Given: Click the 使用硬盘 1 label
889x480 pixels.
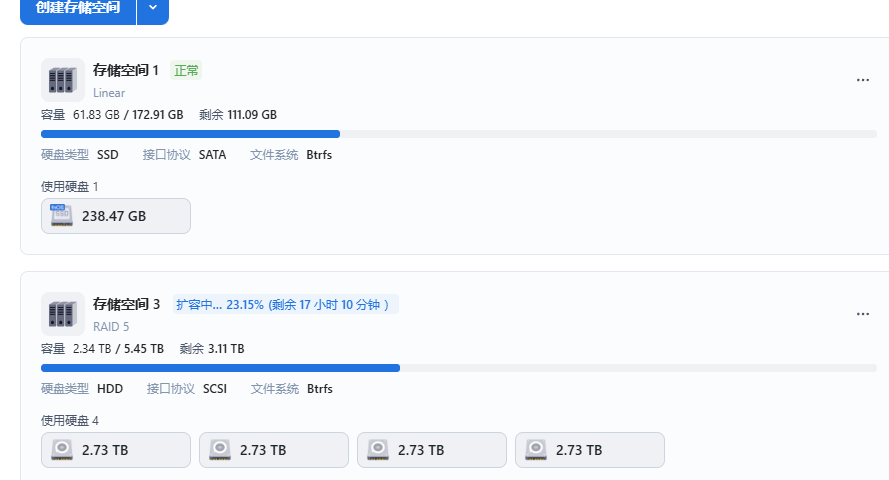Looking at the screenshot, I should (x=70, y=187).
